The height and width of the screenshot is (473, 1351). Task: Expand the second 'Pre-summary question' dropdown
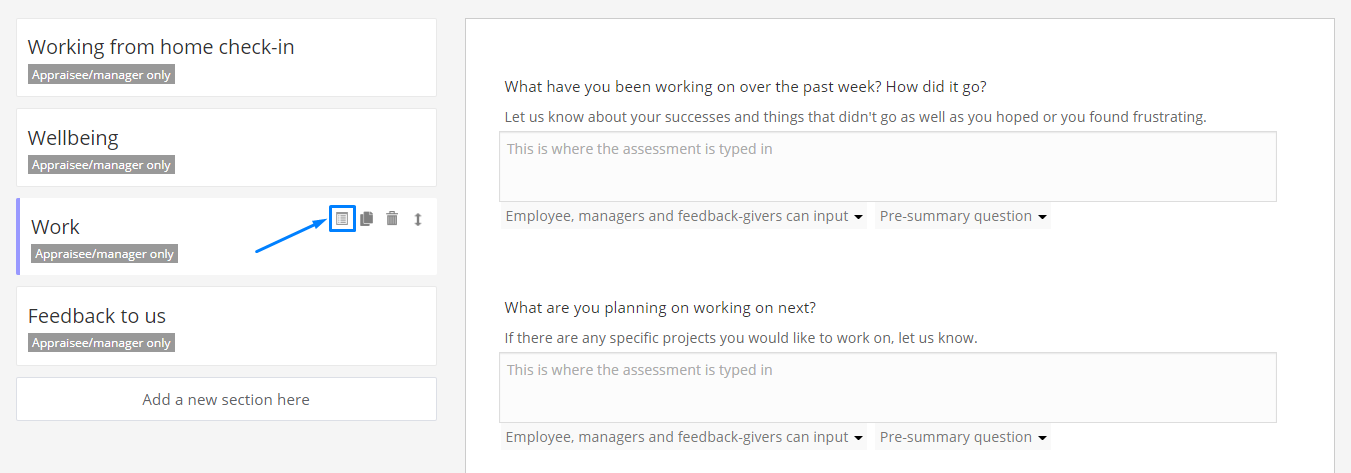pyautogui.click(x=963, y=437)
